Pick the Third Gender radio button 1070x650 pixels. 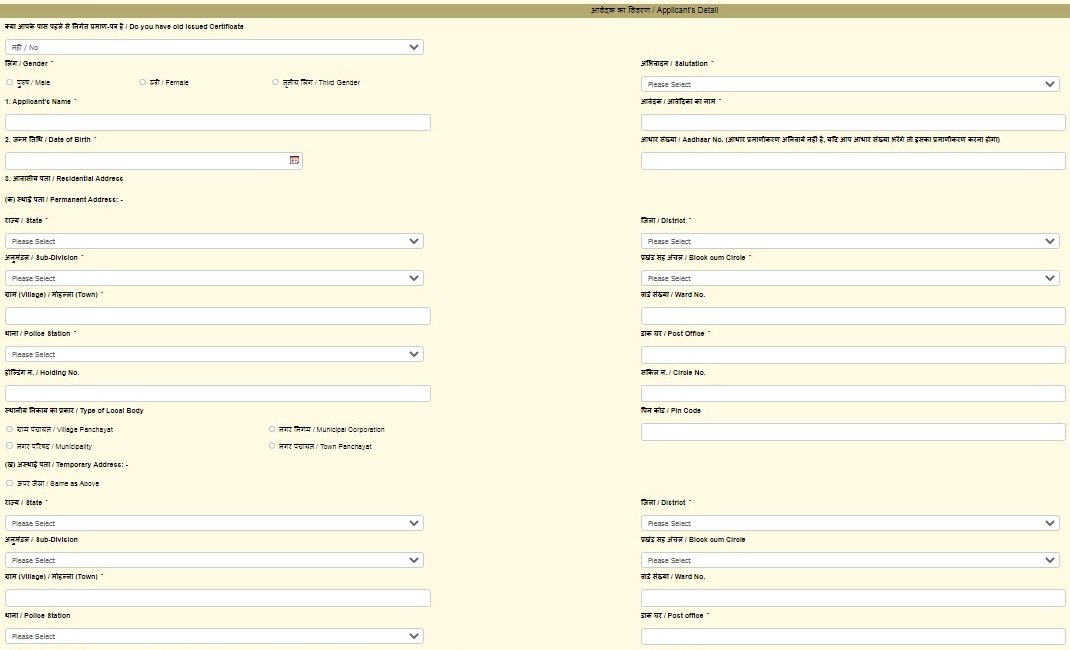coord(276,83)
